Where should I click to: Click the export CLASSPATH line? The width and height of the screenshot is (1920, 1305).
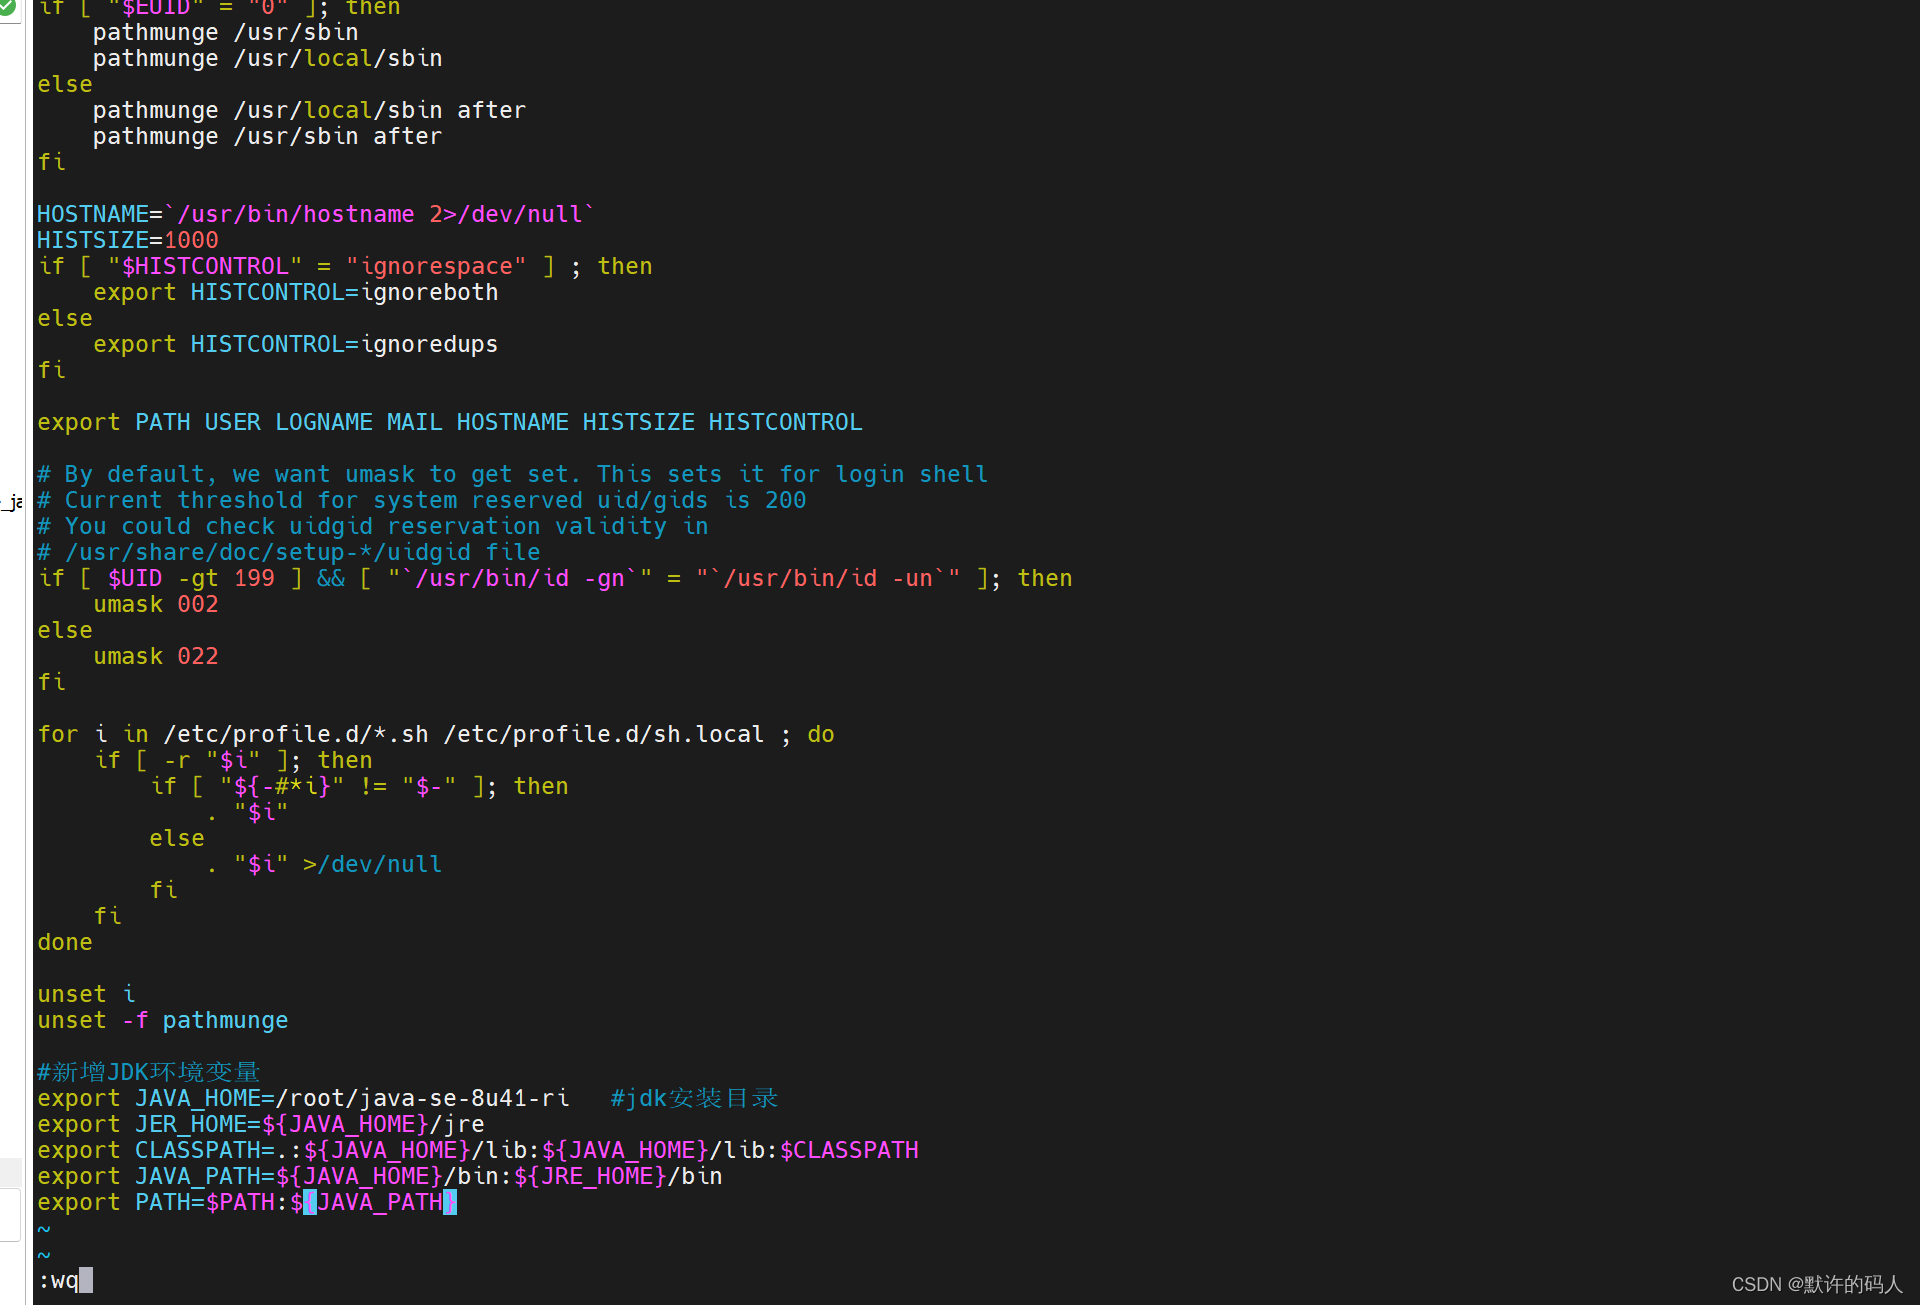click(477, 1150)
